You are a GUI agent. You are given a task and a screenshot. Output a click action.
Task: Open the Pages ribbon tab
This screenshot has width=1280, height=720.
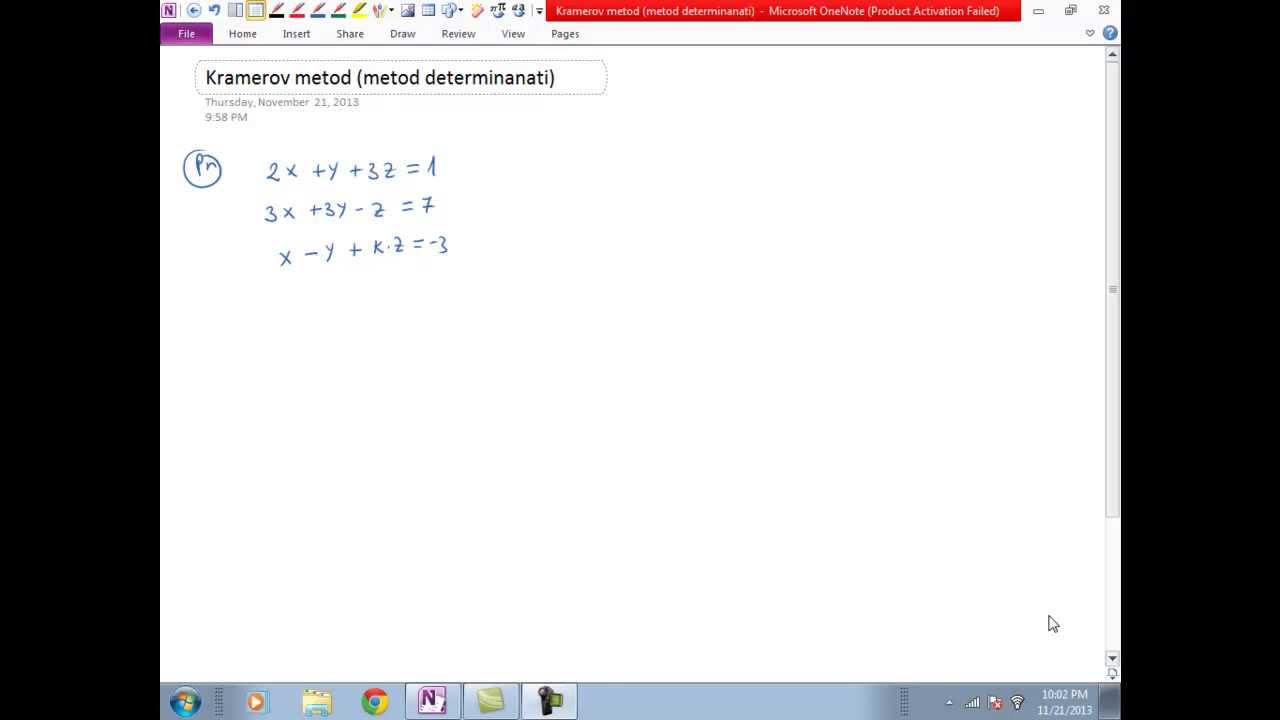pos(565,34)
